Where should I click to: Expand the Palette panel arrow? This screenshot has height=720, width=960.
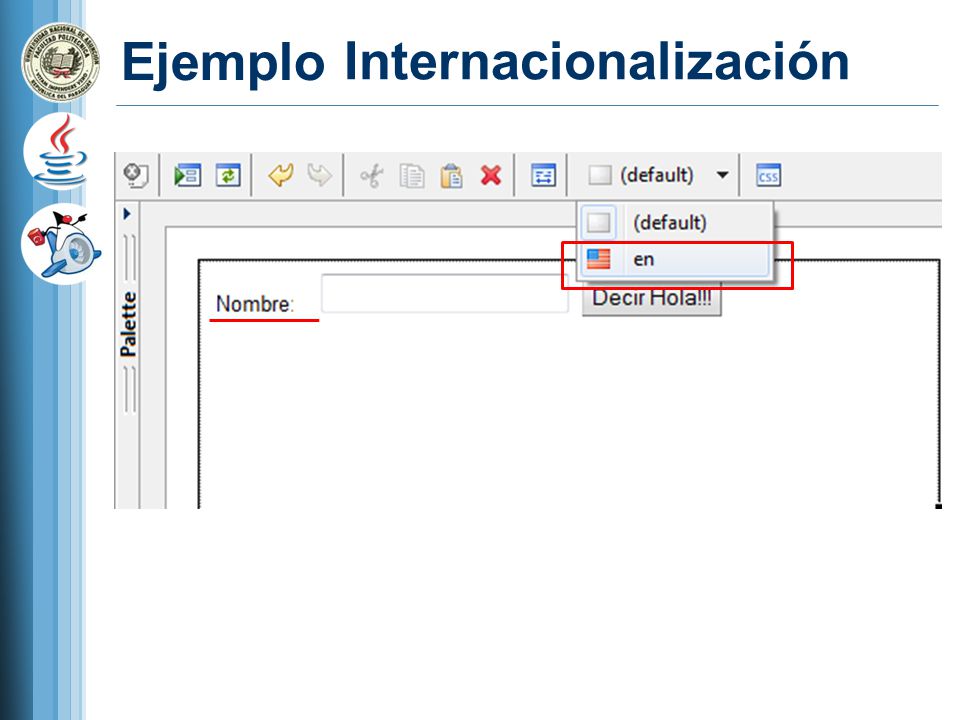pyautogui.click(x=127, y=214)
